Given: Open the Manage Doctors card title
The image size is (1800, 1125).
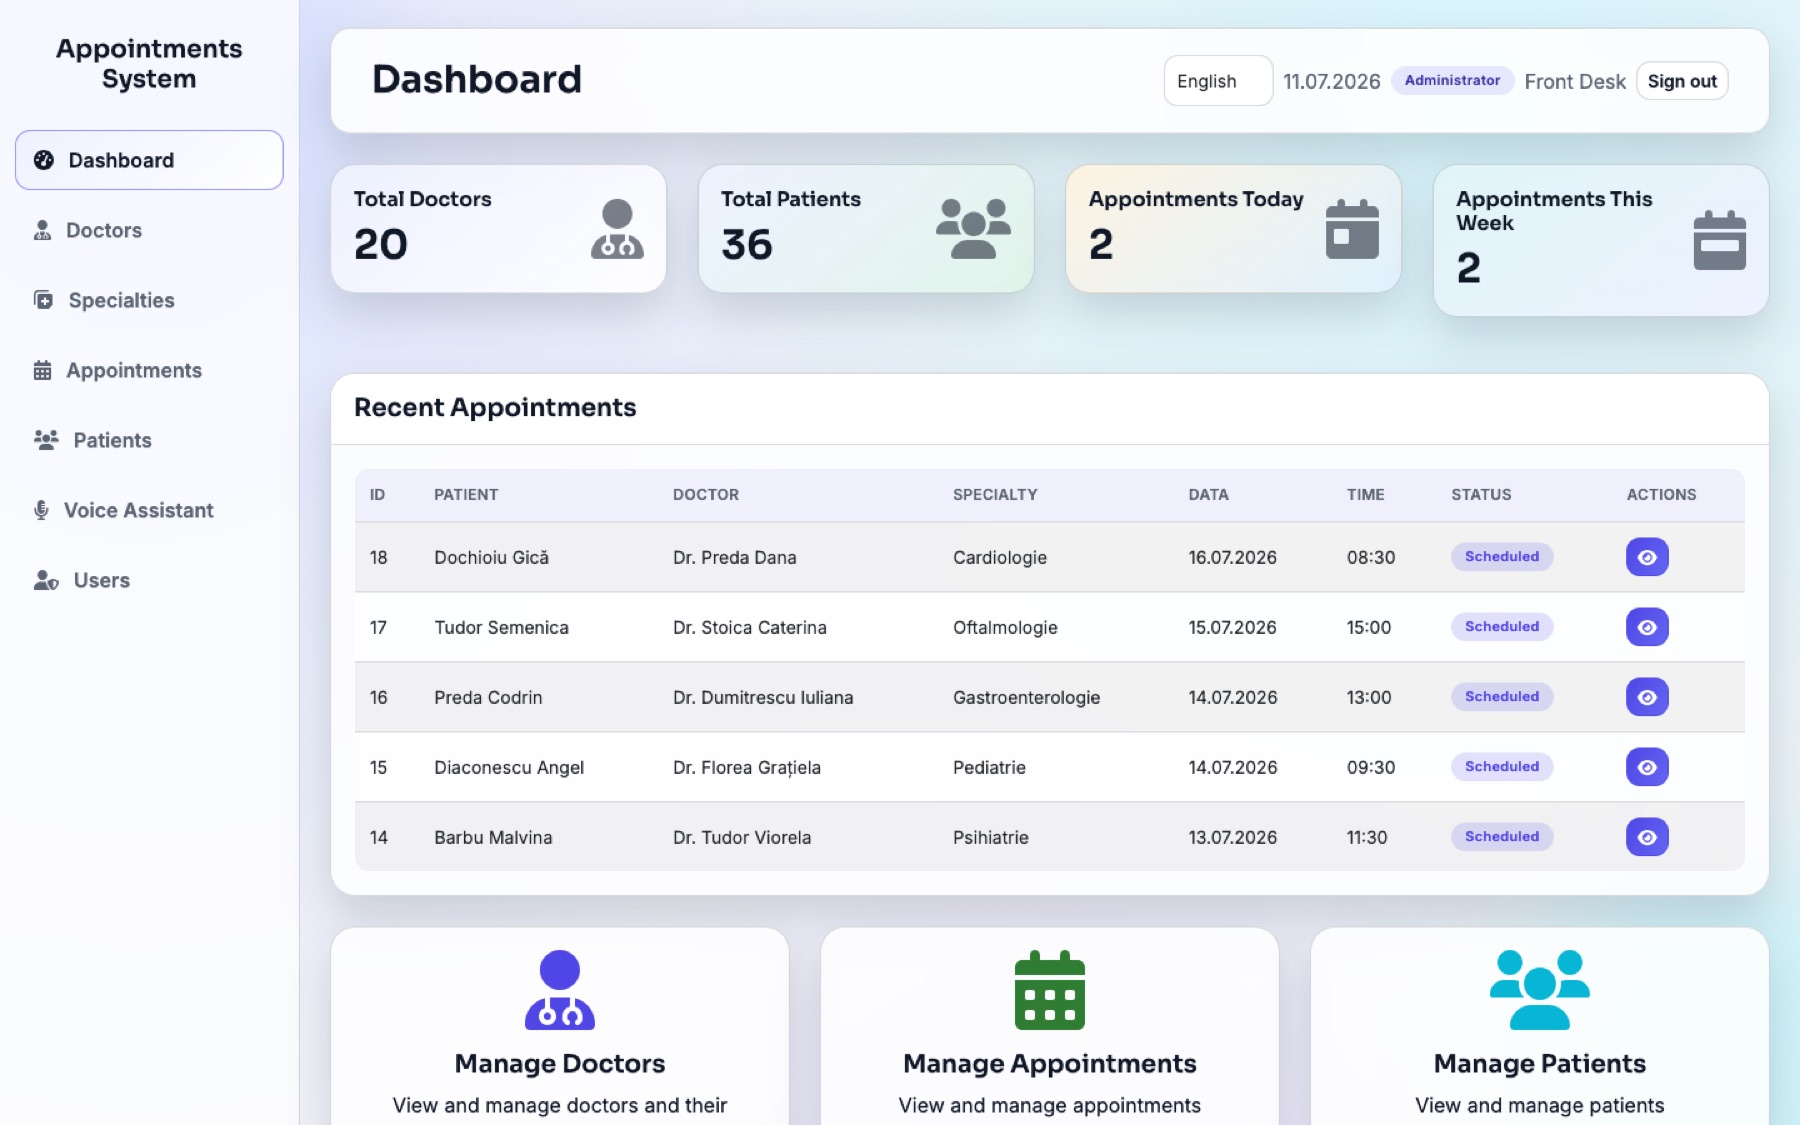Looking at the screenshot, I should (560, 1064).
